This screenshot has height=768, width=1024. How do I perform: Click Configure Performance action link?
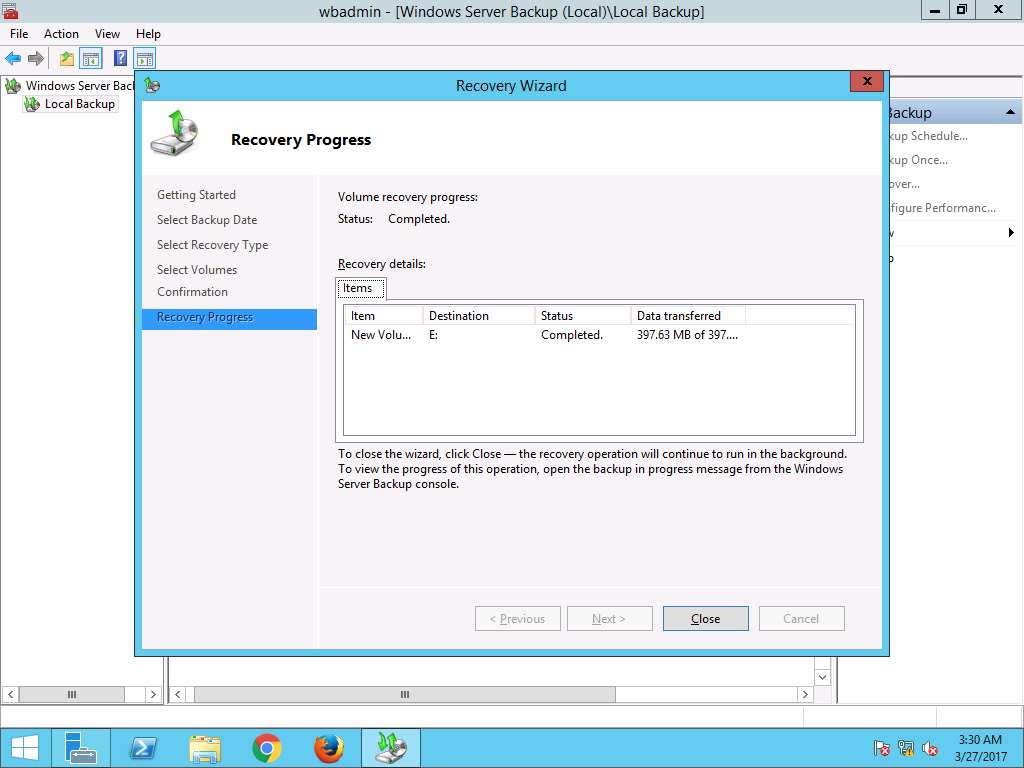tap(942, 208)
